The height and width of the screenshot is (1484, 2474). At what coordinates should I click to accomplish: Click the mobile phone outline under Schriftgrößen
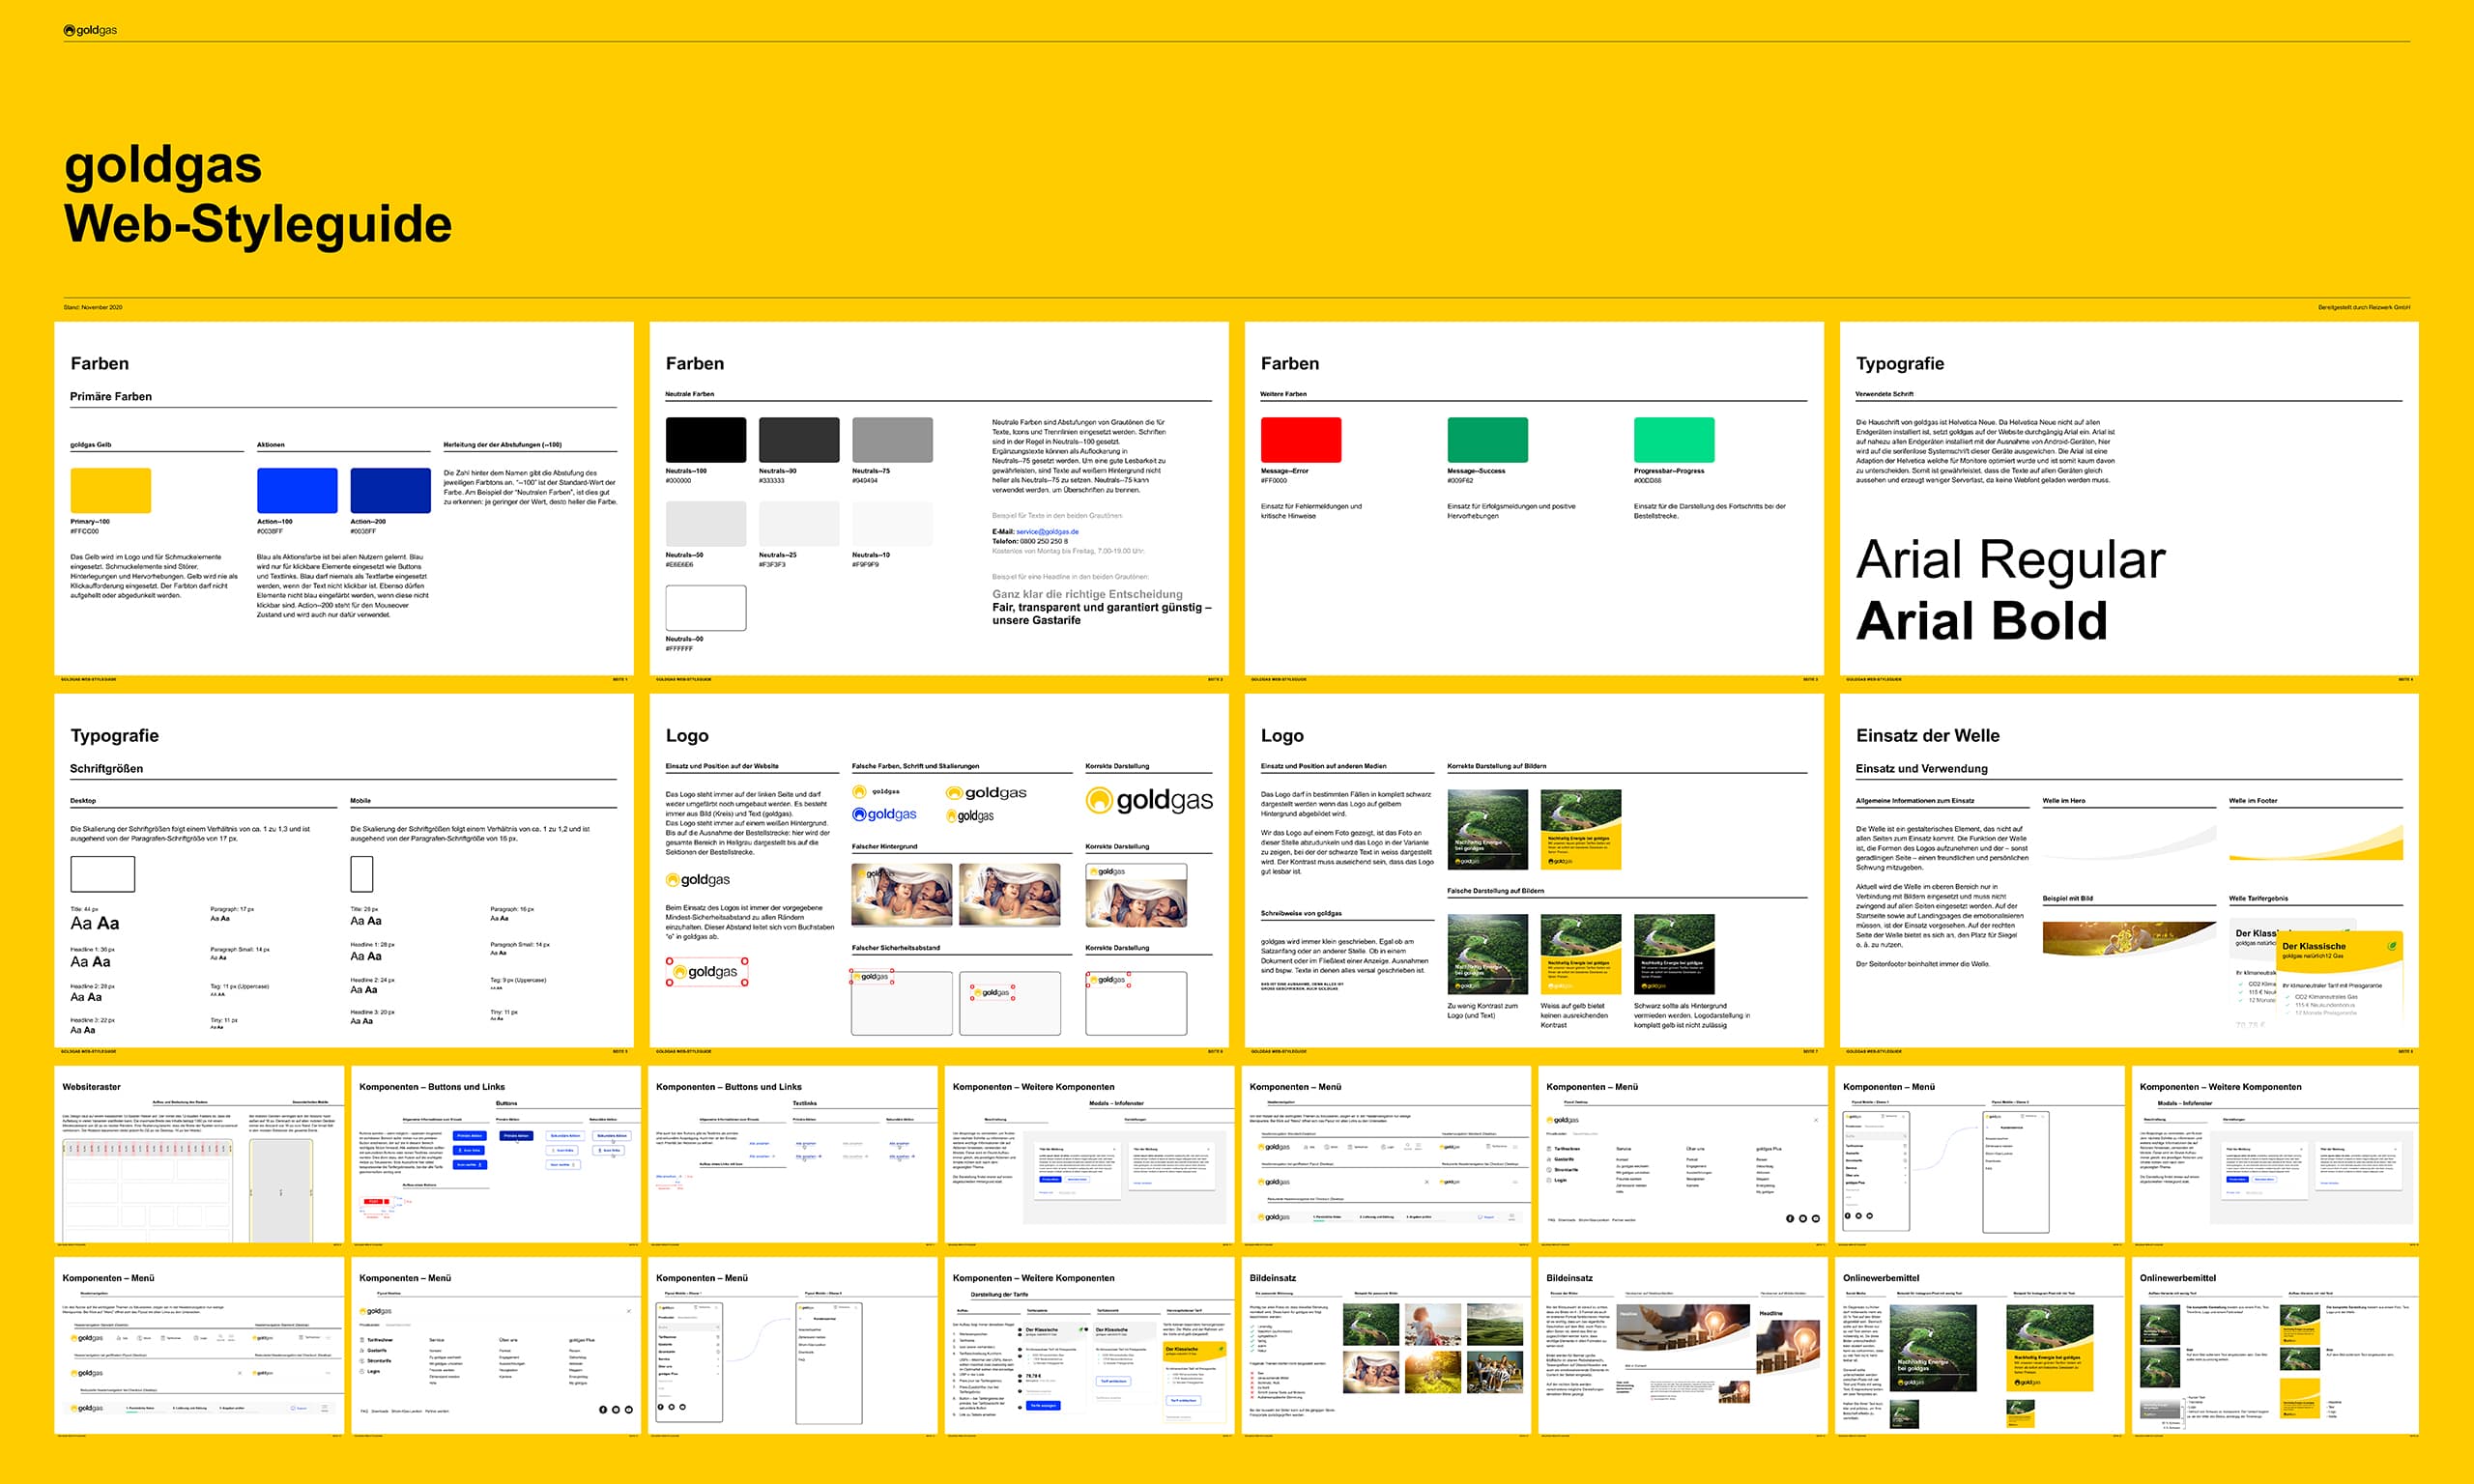coord(362,874)
